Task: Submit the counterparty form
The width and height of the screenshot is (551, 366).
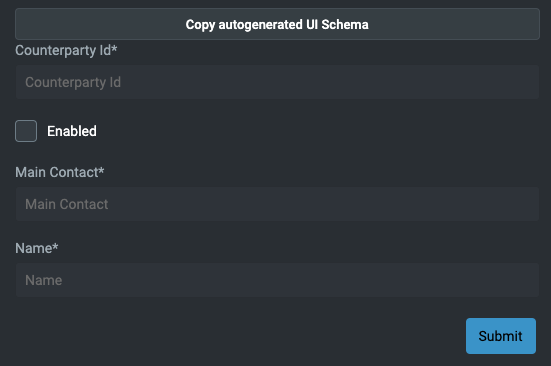Action: 501,336
